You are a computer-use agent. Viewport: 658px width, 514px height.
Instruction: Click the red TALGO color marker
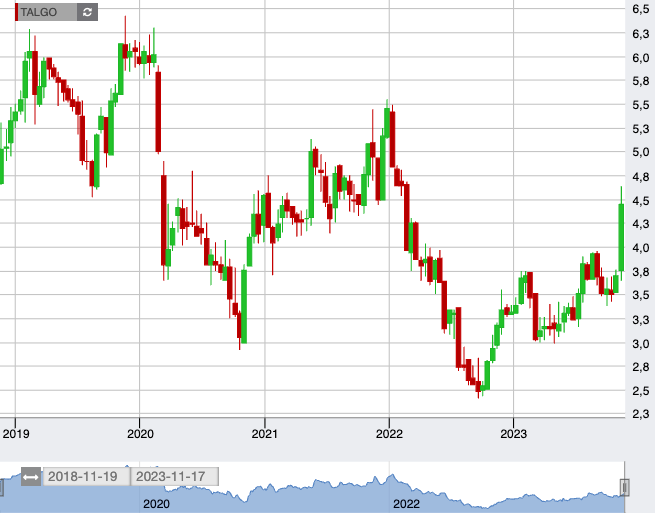(x=16, y=12)
